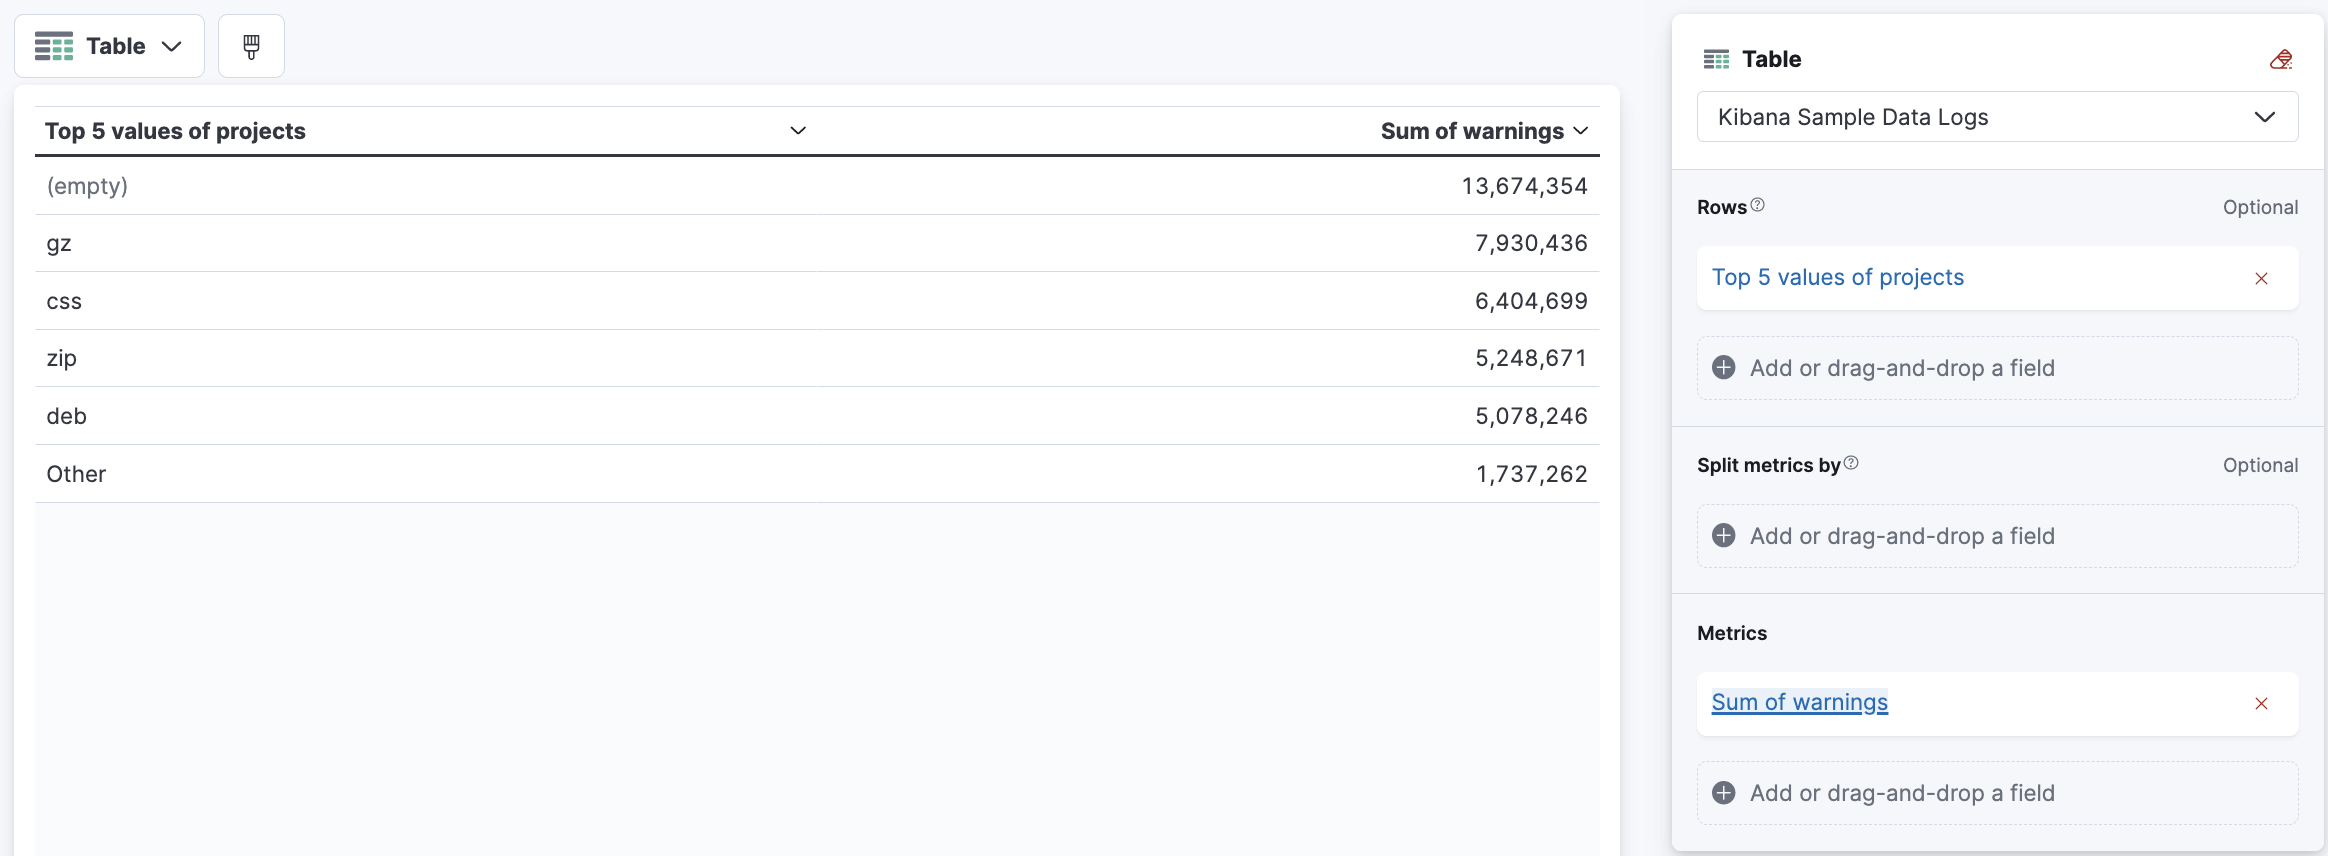Image resolution: width=2328 pixels, height=856 pixels.
Task: Click the plus icon under Rows
Action: [1724, 368]
